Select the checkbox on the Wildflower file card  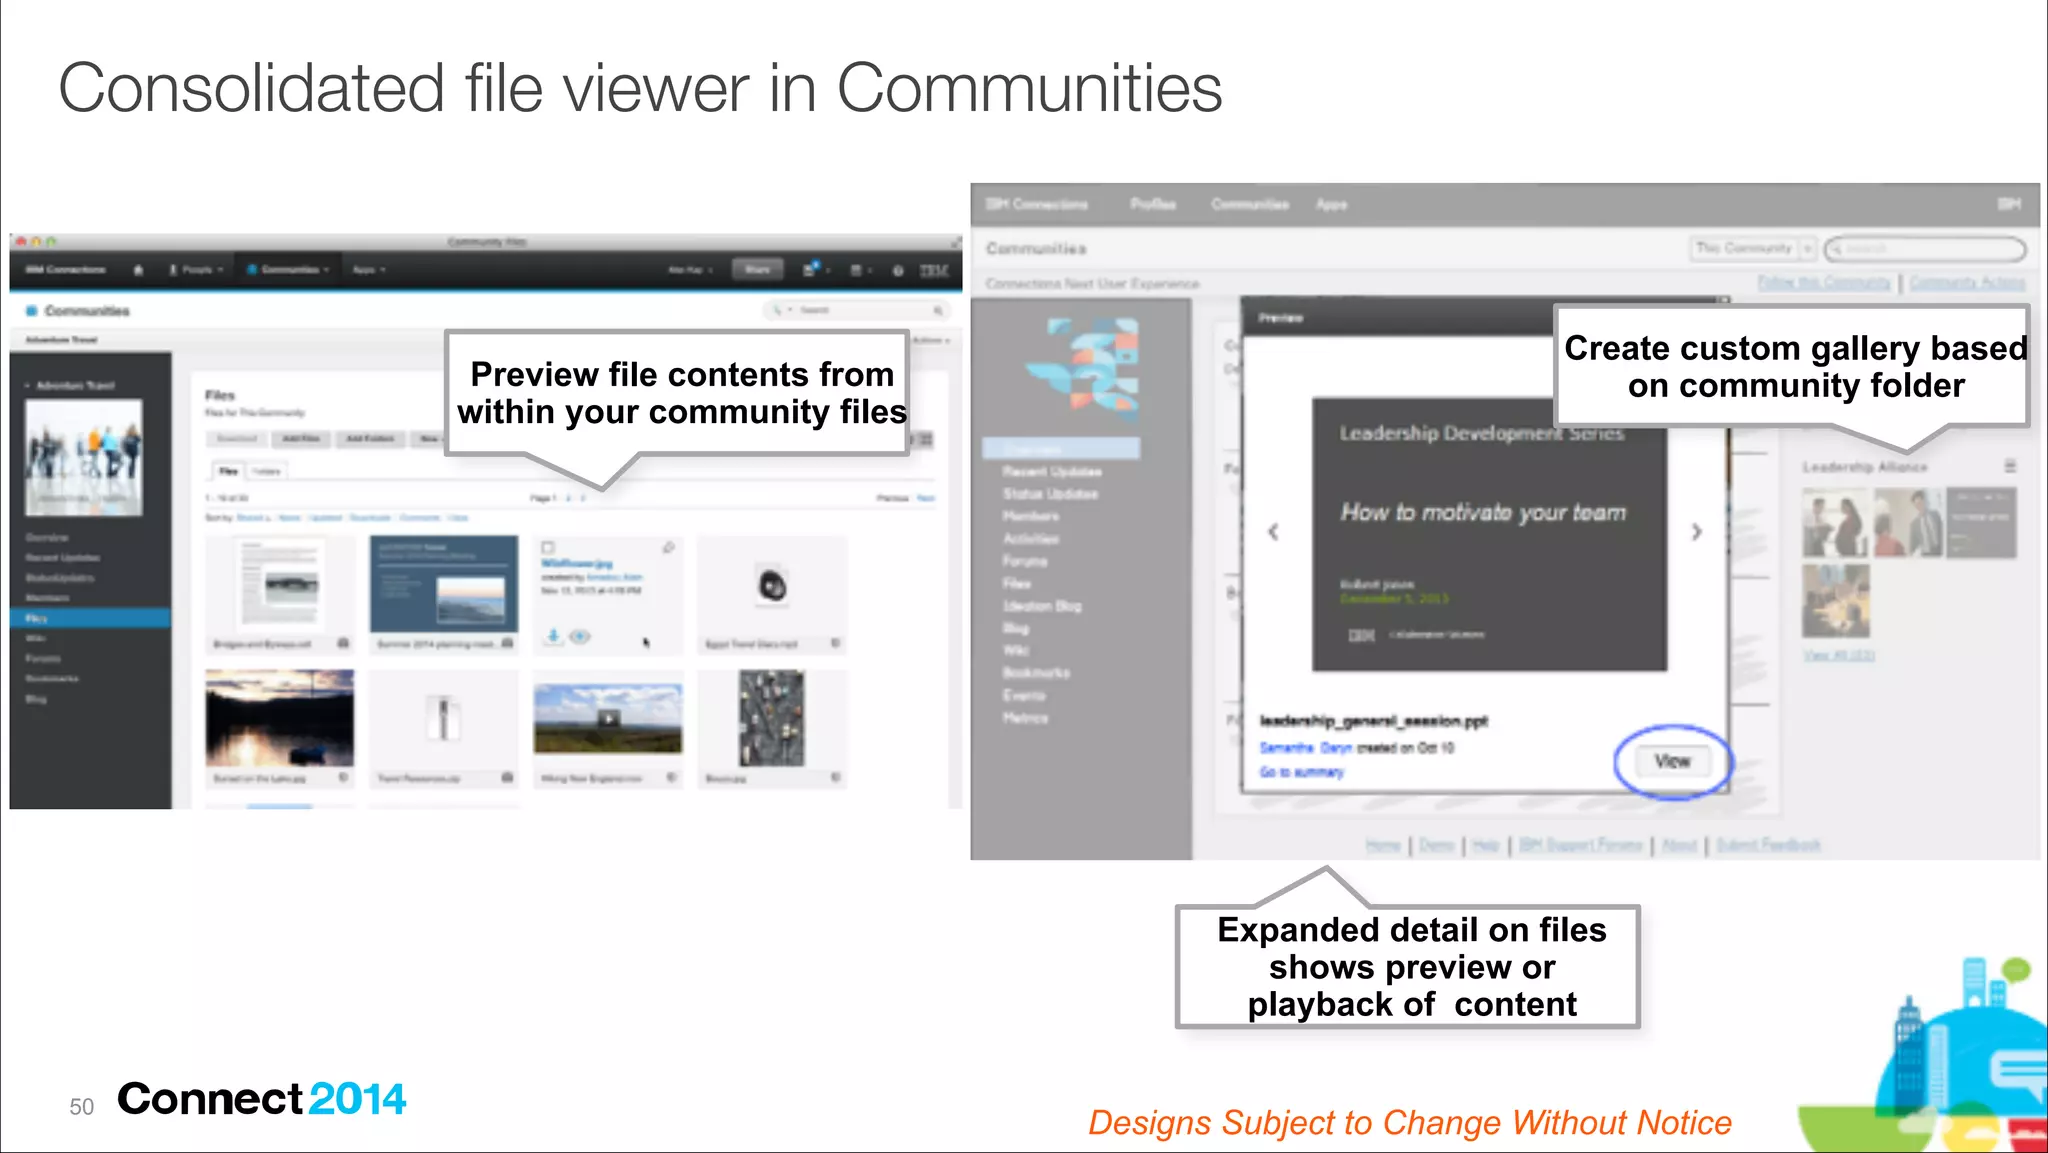pos(548,547)
